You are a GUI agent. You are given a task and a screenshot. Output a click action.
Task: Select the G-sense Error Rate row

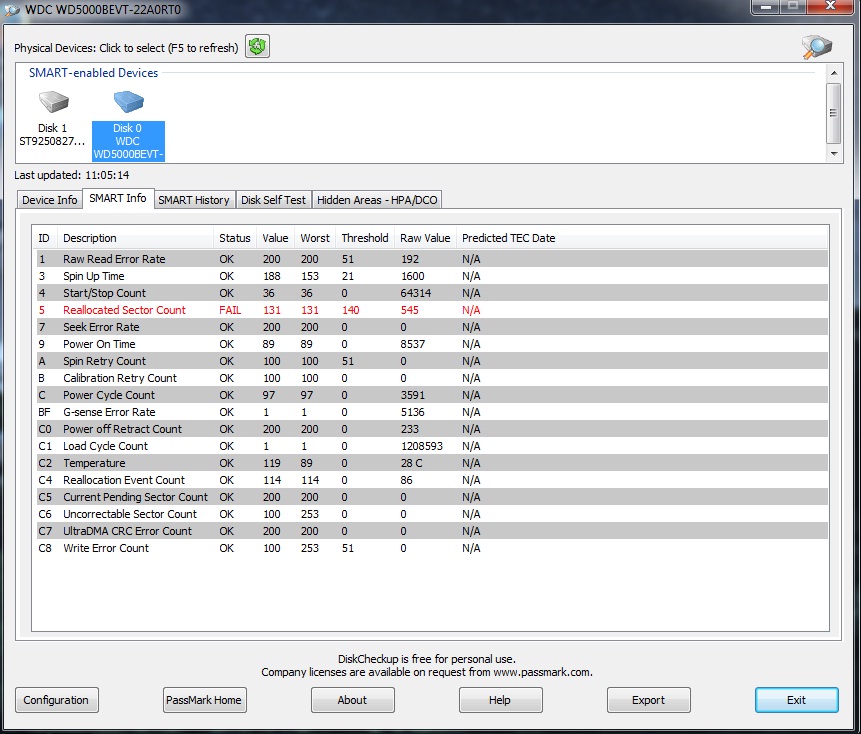[432, 412]
